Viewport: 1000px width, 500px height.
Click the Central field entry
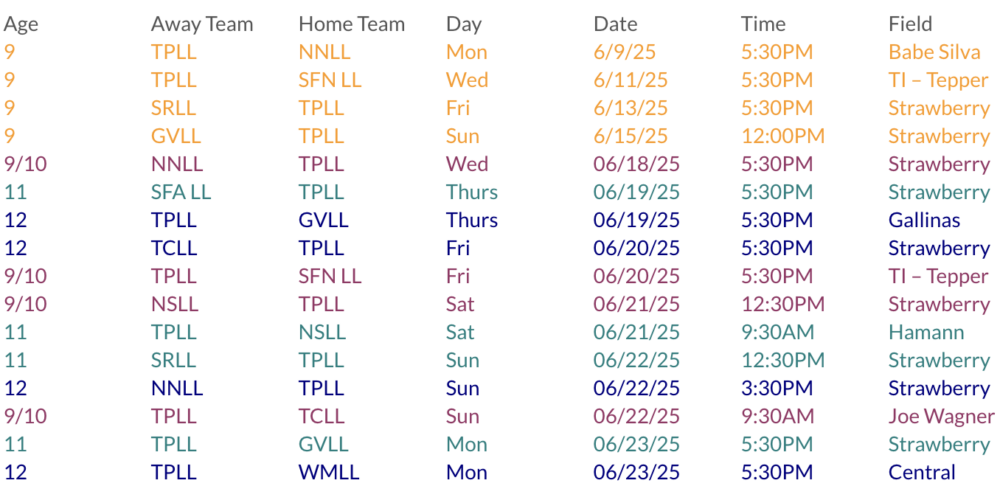point(922,473)
